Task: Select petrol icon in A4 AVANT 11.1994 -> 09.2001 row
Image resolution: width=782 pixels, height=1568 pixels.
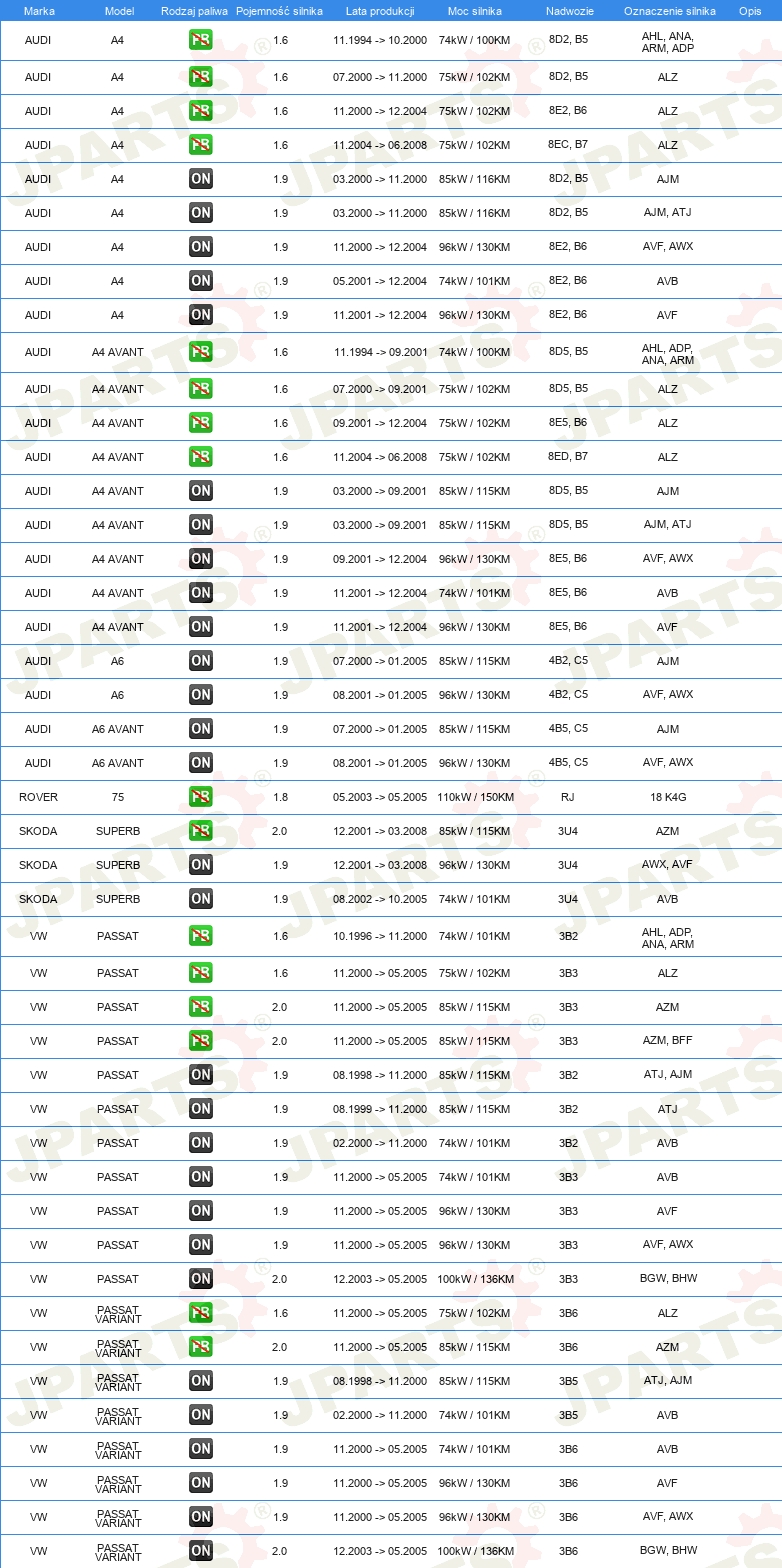Action: pyautogui.click(x=201, y=352)
